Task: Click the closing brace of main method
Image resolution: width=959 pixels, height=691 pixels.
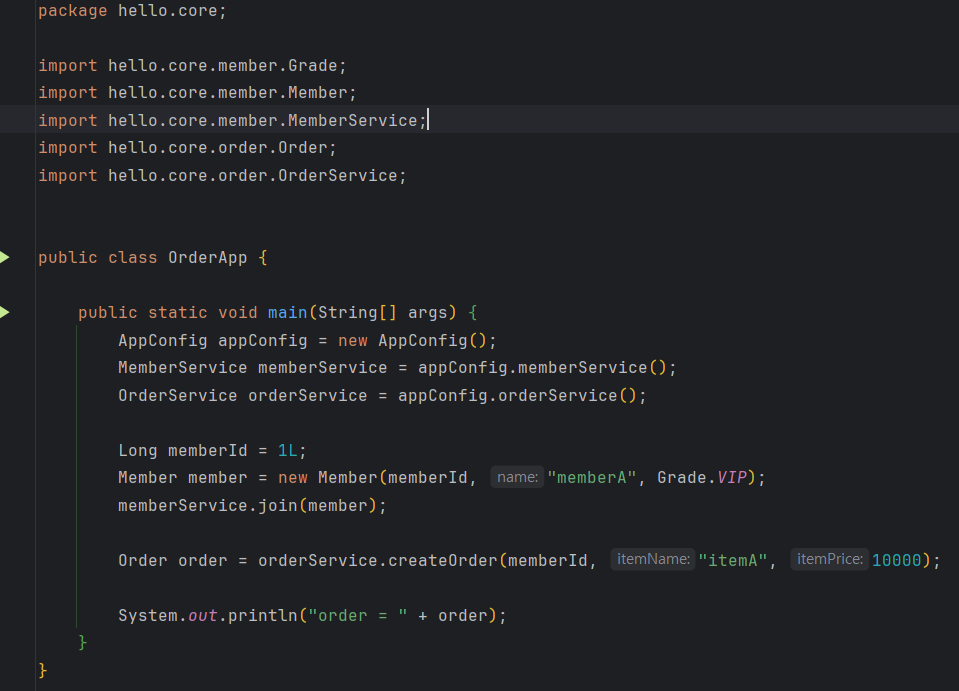Action: pos(83,643)
